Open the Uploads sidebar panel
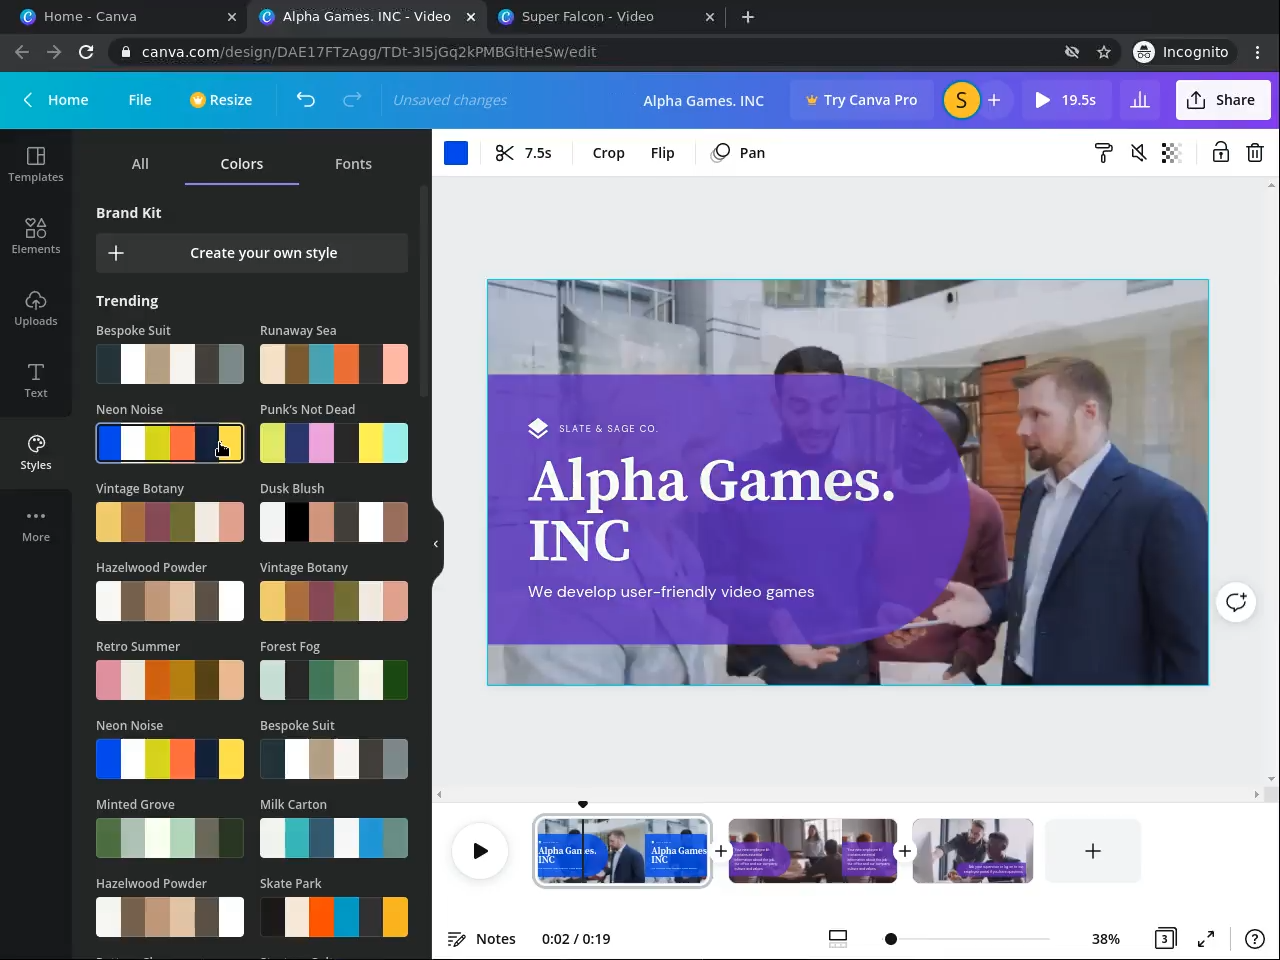Screen dimensions: 1280x960 [x=36, y=308]
